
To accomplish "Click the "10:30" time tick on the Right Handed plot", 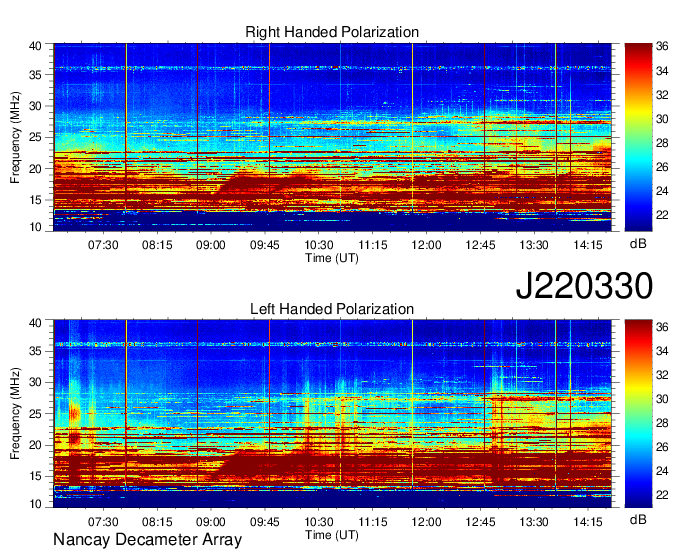I will click(318, 245).
